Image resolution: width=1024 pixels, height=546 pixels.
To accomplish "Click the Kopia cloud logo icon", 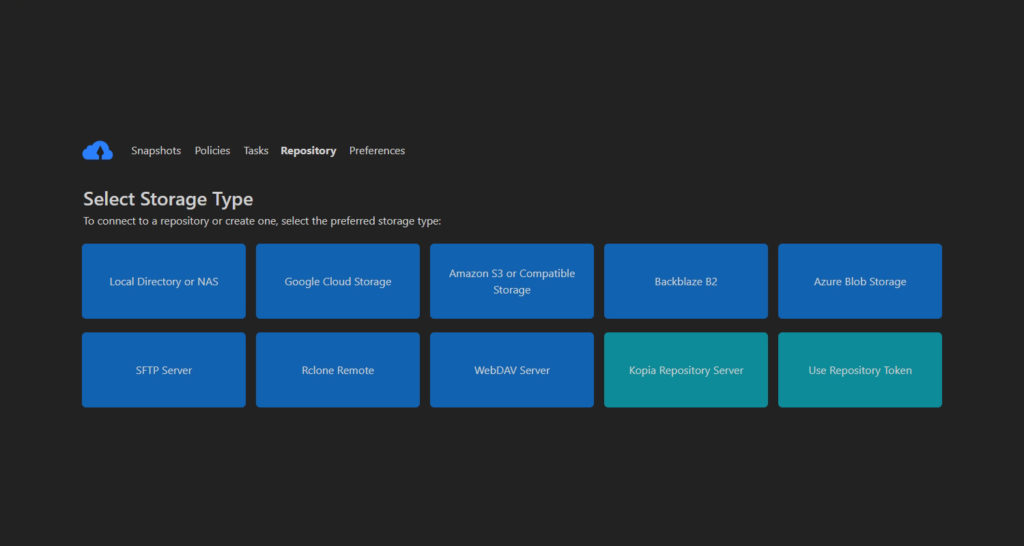I will coord(97,151).
